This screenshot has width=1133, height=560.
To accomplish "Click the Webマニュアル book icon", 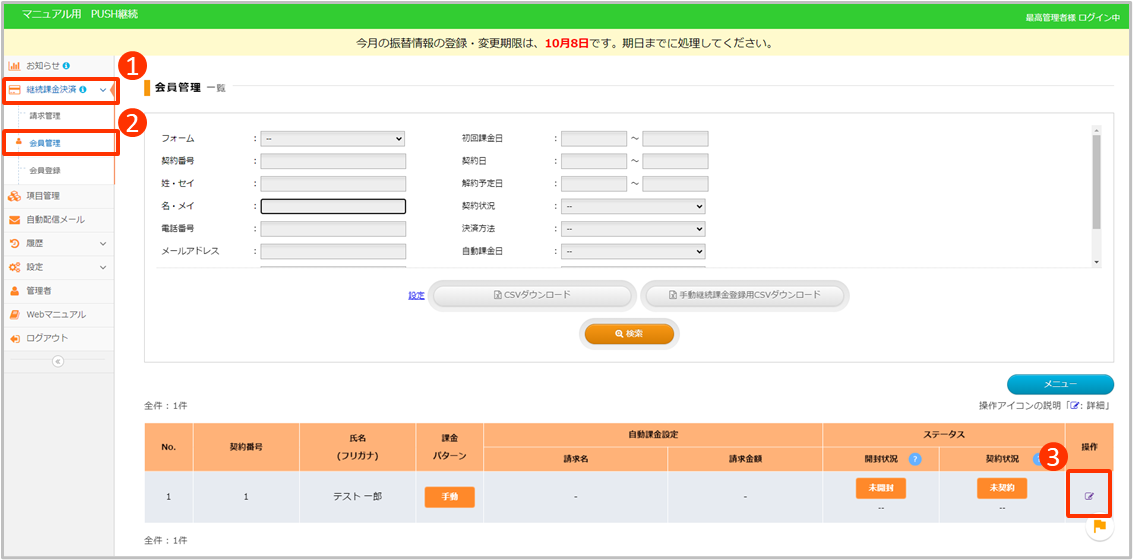I will (14, 314).
